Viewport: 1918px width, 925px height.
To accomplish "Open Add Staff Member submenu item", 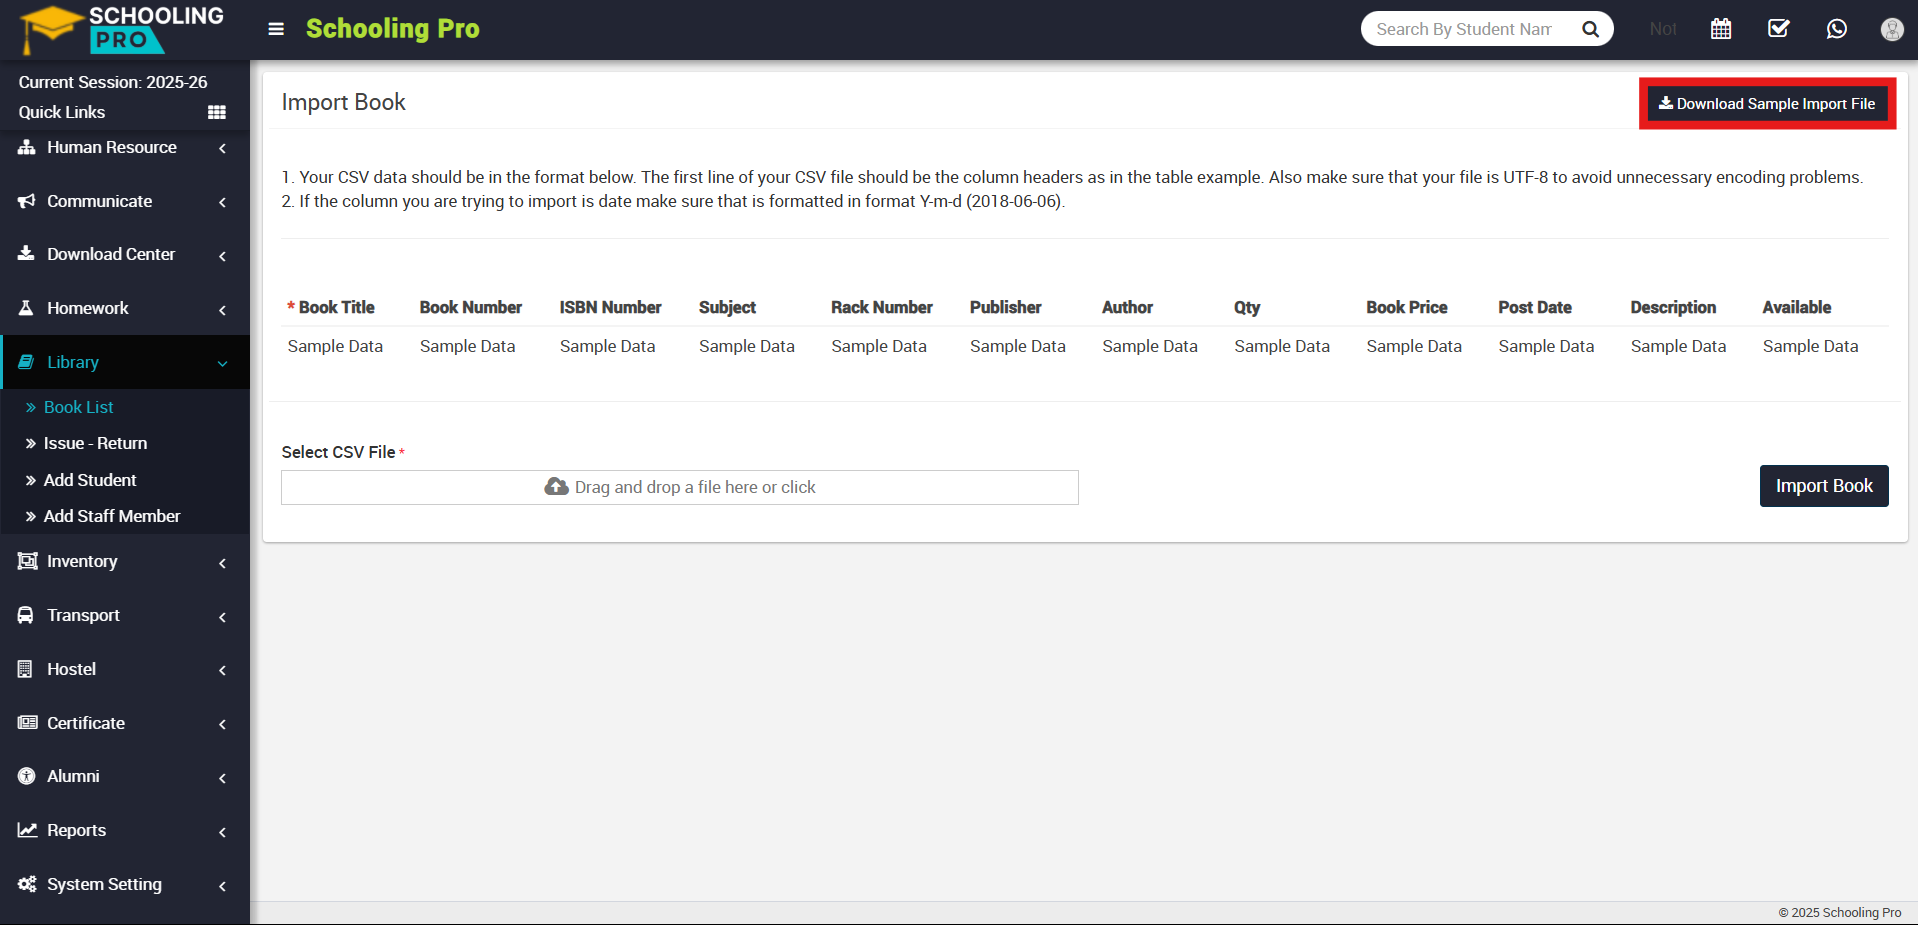I will coord(112,516).
